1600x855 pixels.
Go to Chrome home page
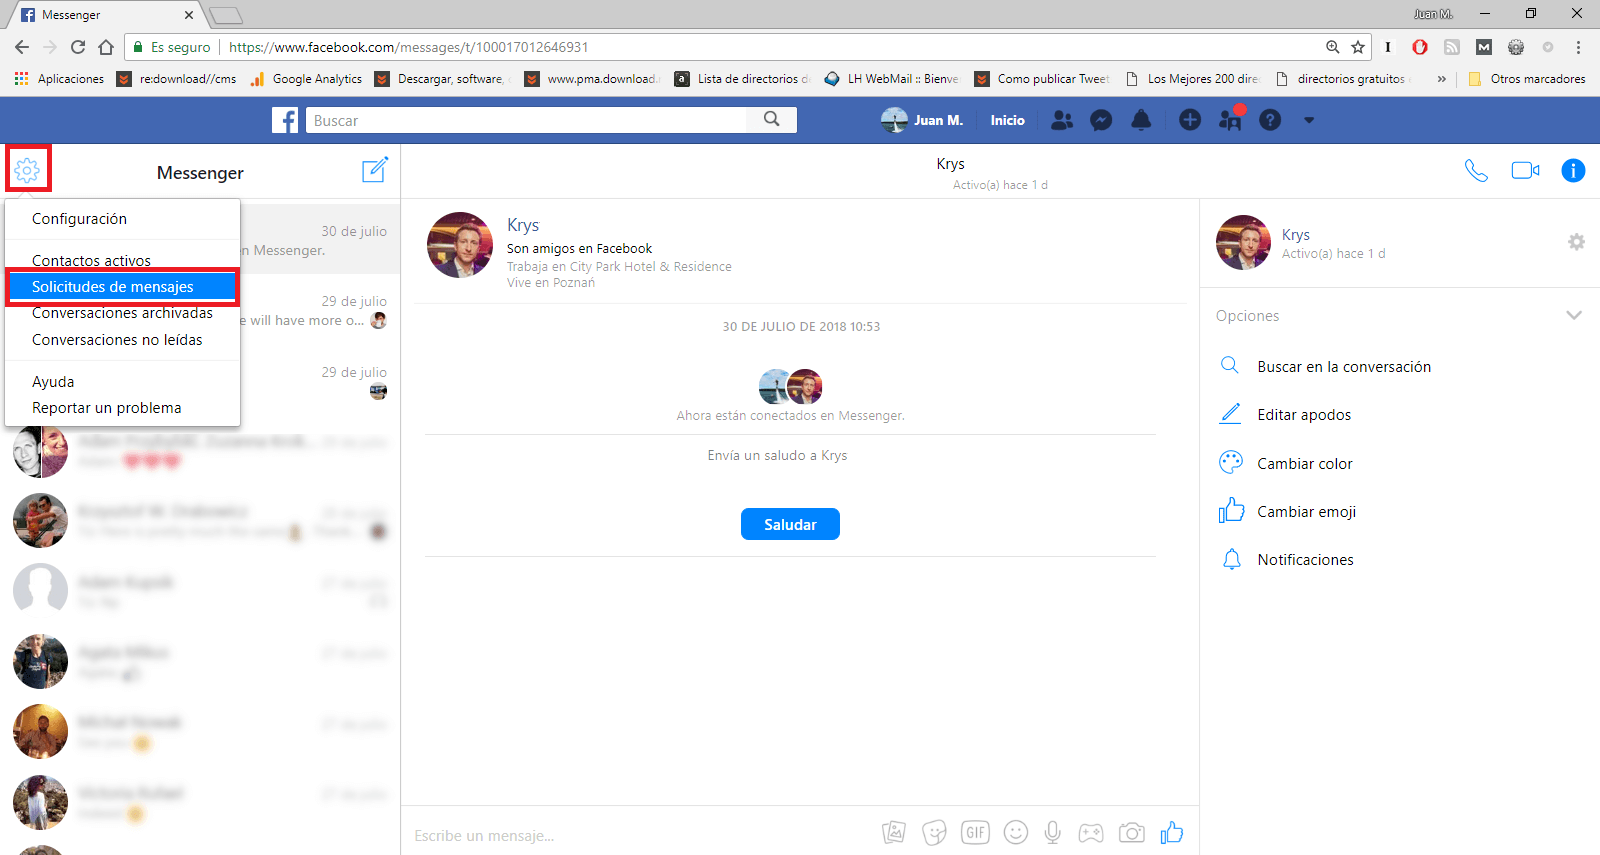coord(106,47)
